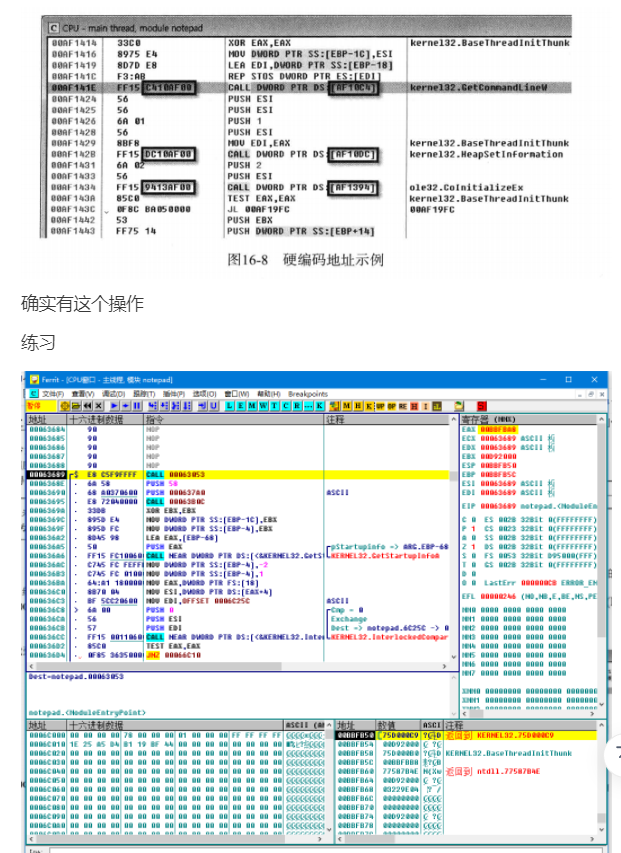Click the red S toolbar icon

point(481,405)
